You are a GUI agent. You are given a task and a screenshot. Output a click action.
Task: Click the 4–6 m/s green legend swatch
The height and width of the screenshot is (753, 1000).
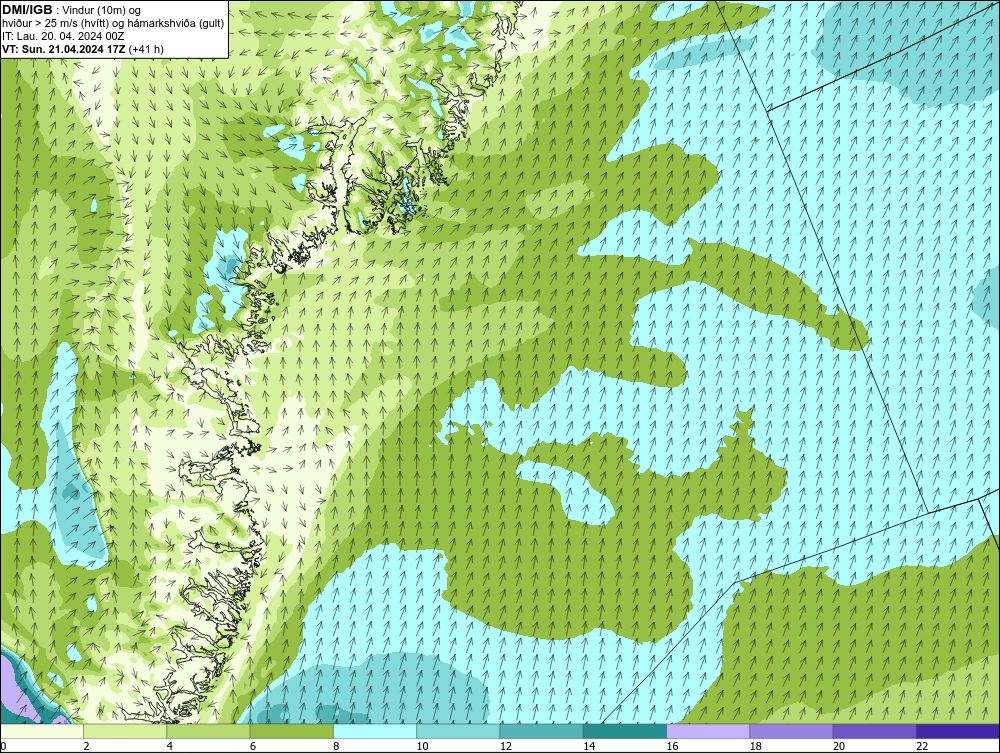pos(209,731)
